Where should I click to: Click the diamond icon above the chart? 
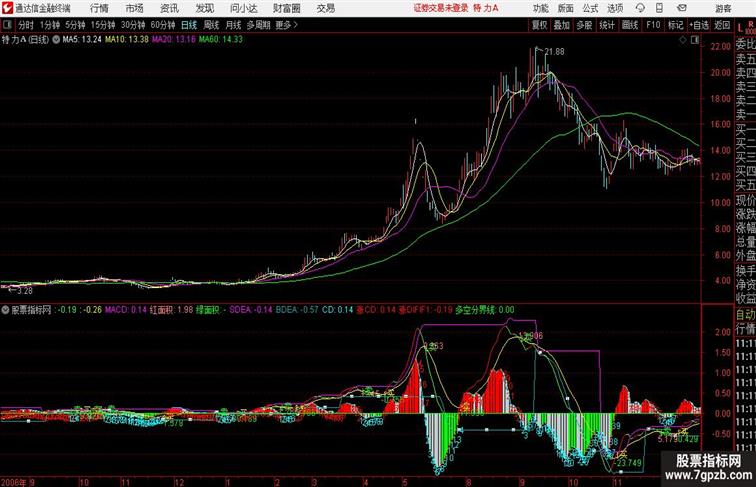(683, 41)
